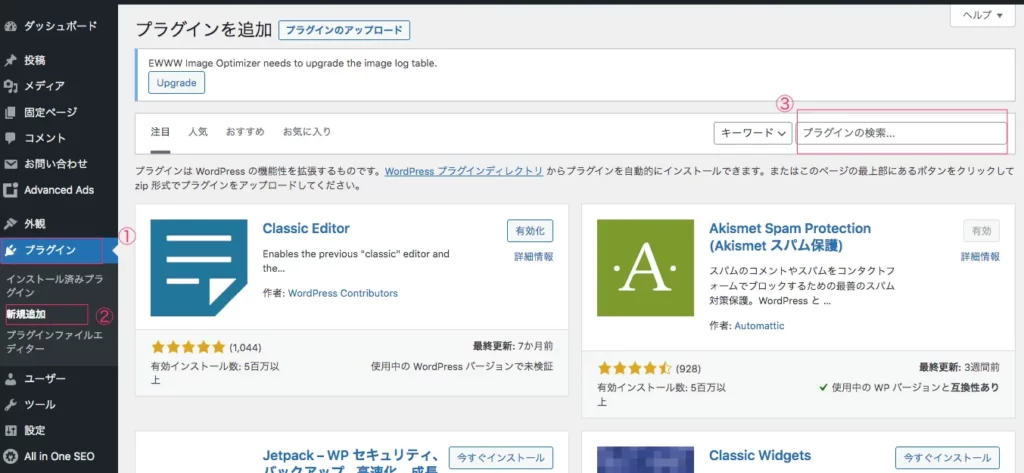Viewport: 1024px width, 473px height.
Task: Click the Classic Editor star rating
Action: 188,347
